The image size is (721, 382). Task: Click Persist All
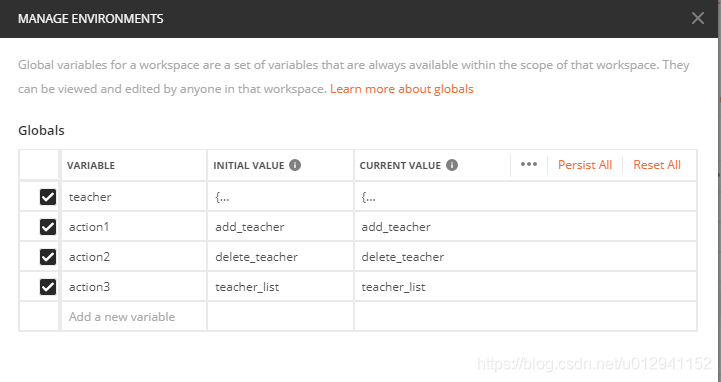[584, 165]
